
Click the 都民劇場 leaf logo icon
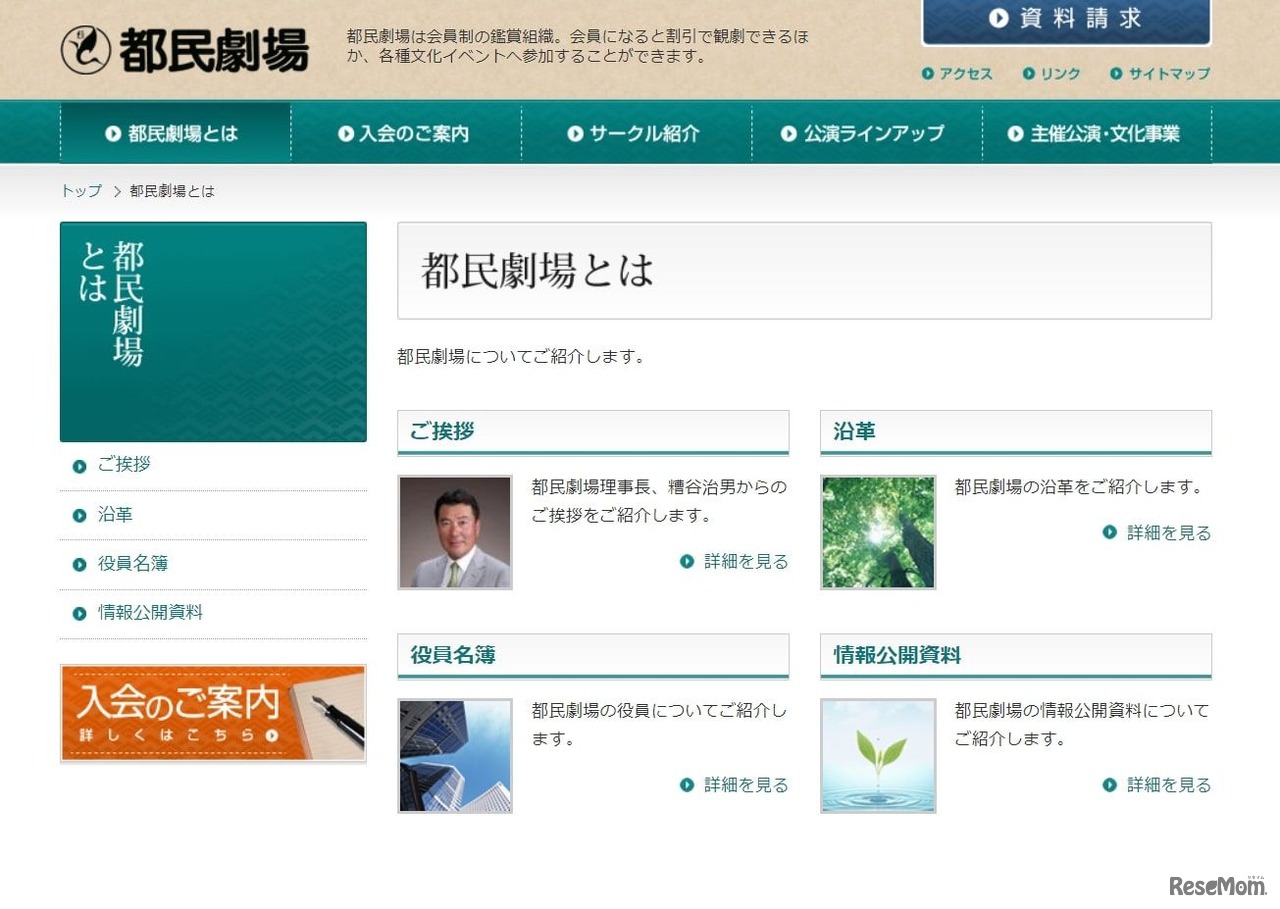coord(88,47)
